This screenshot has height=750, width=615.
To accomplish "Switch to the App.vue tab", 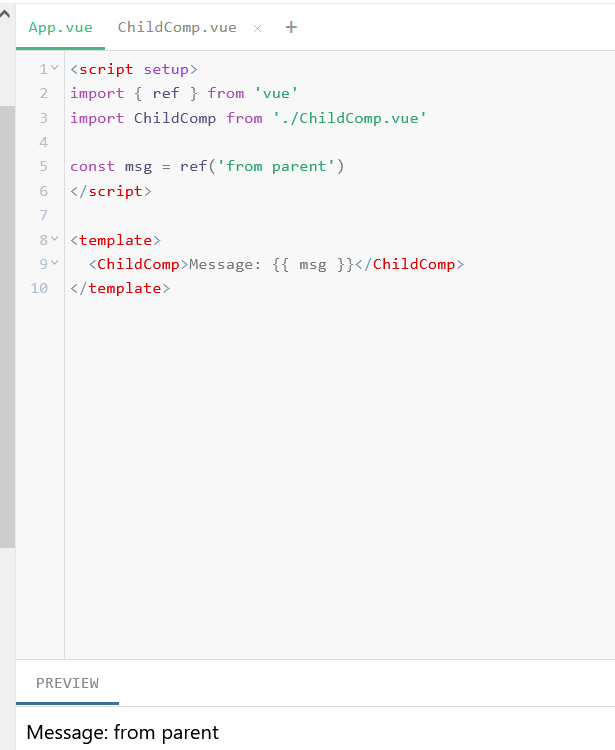I will [x=60, y=27].
